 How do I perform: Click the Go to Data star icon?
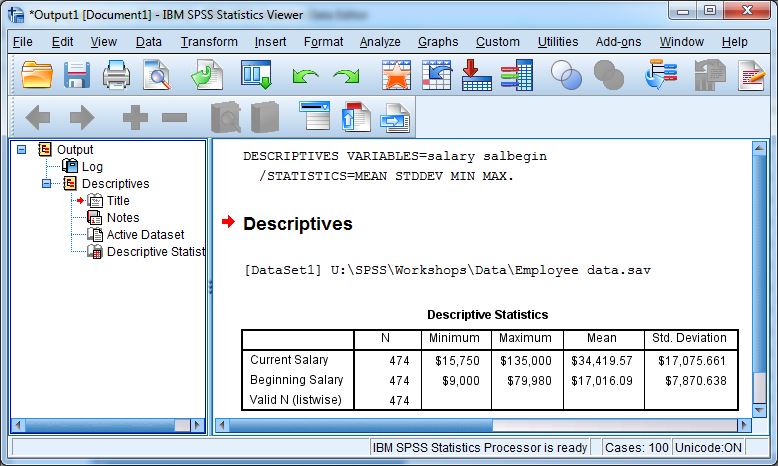396,75
